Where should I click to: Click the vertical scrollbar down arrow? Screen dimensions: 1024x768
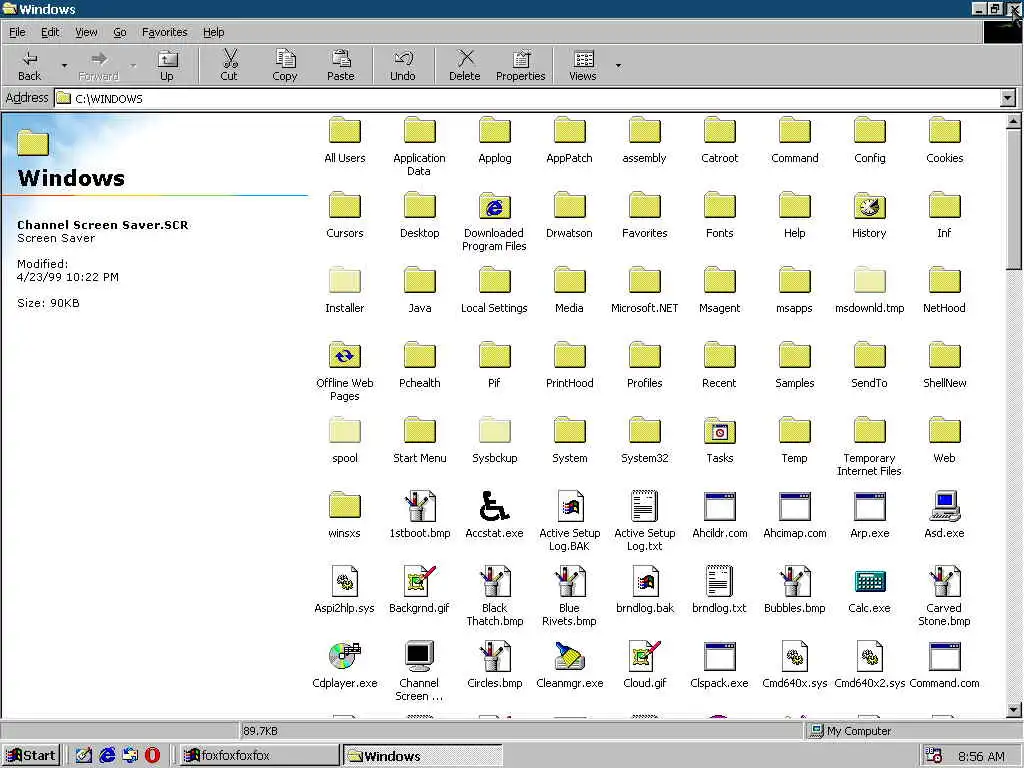pos(1014,709)
